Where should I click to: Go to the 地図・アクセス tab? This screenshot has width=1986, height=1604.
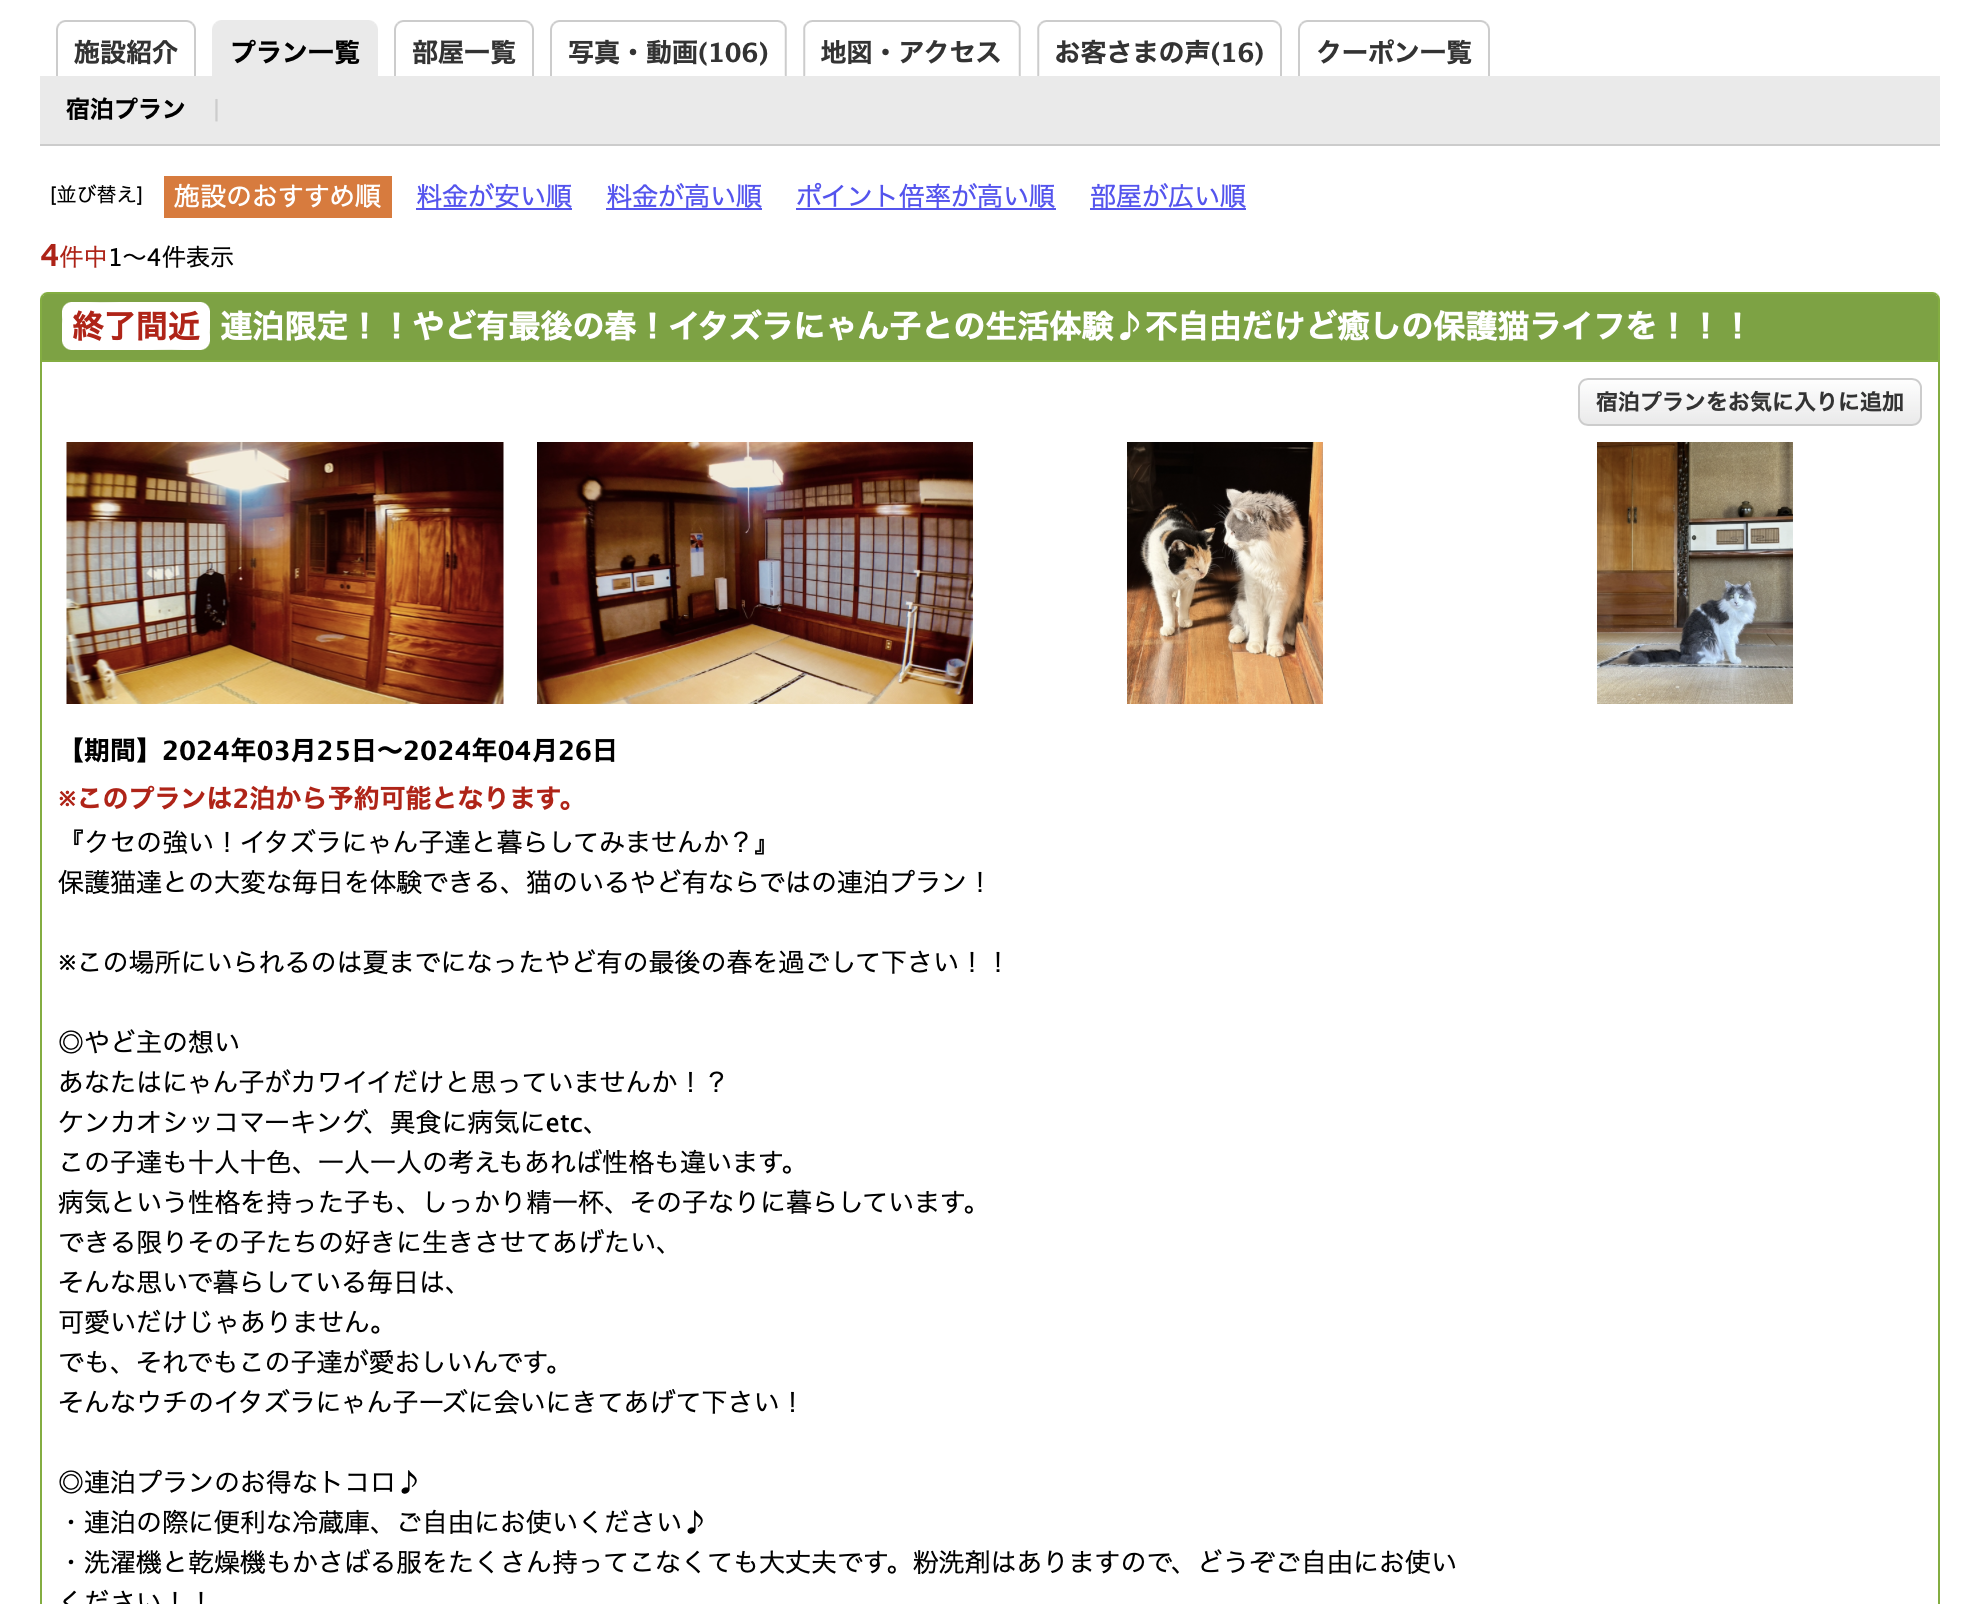911,51
